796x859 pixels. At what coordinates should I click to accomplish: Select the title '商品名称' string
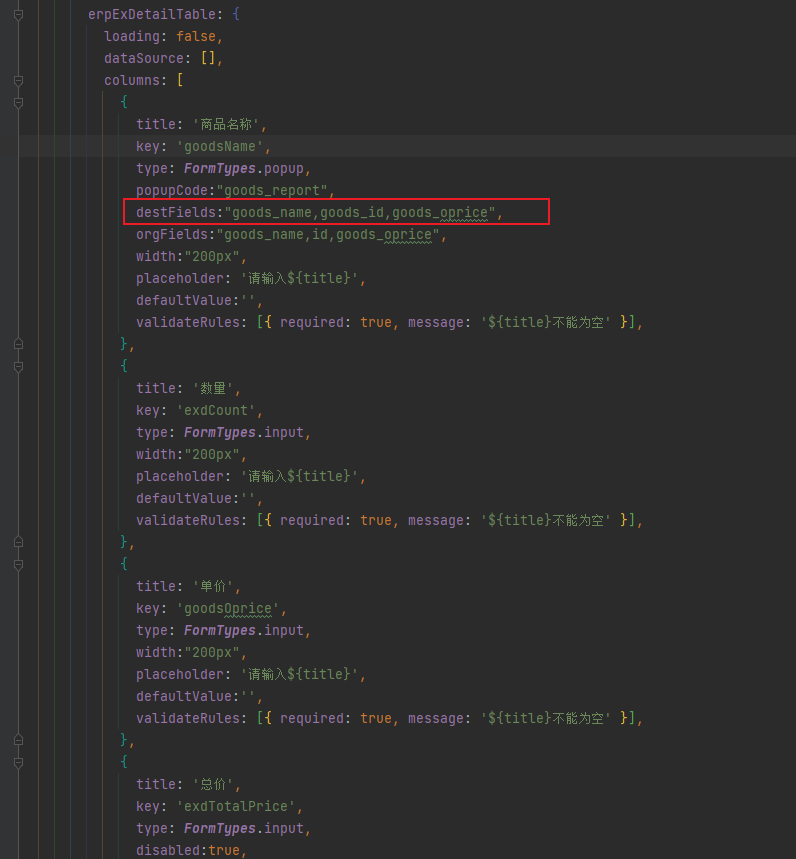pyautogui.click(x=225, y=124)
